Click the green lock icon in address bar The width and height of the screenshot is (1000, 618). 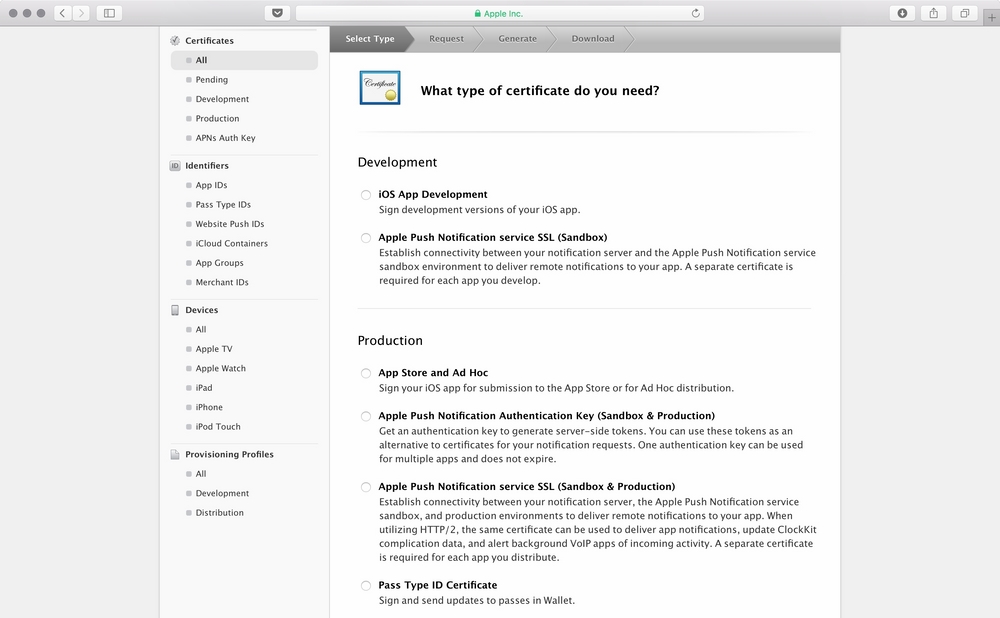[x=477, y=13]
